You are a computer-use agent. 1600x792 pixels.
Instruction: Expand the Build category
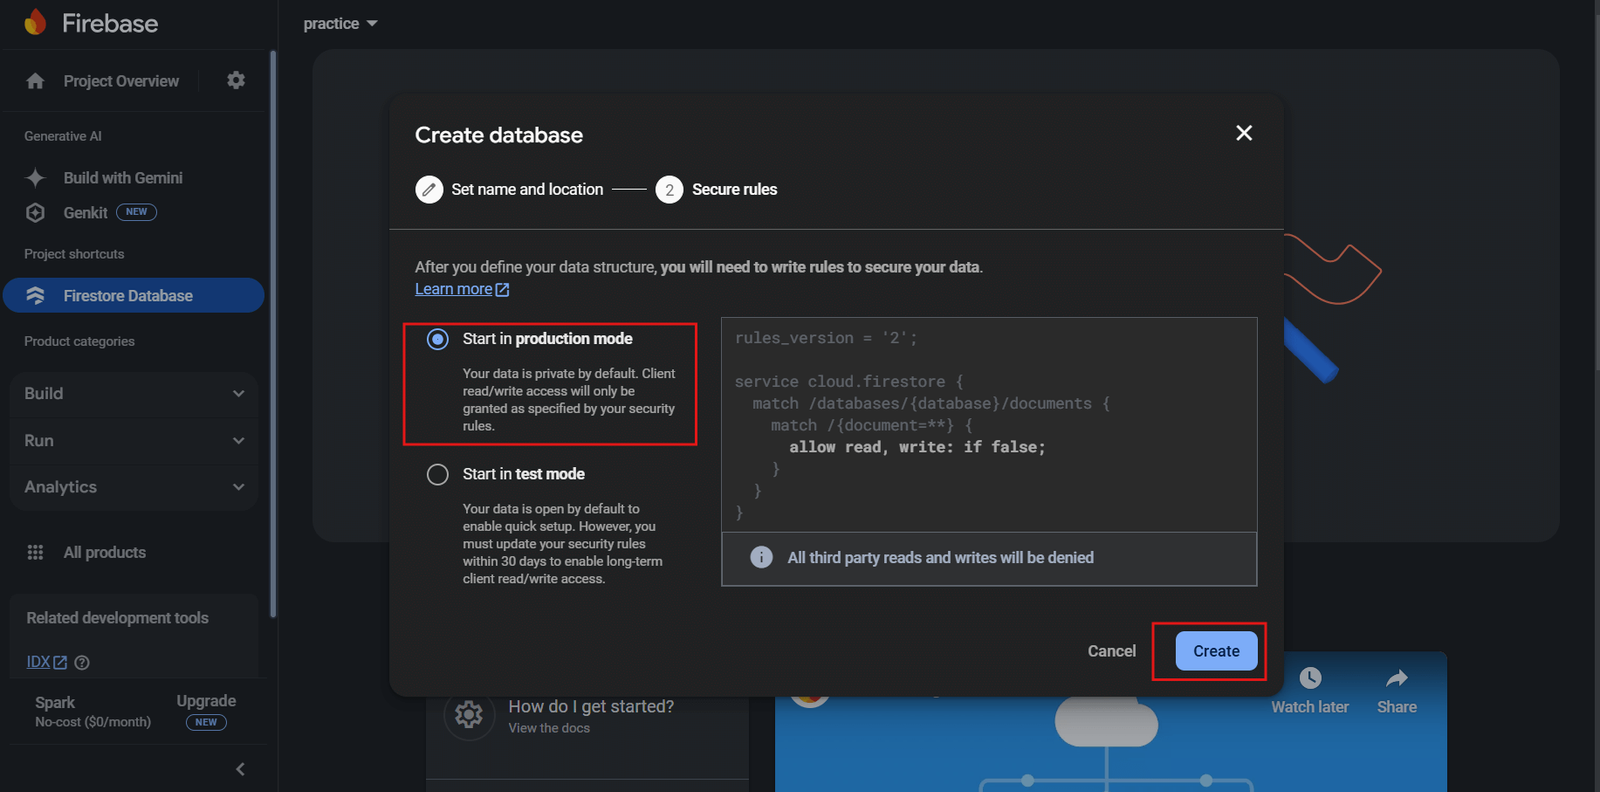click(x=134, y=394)
